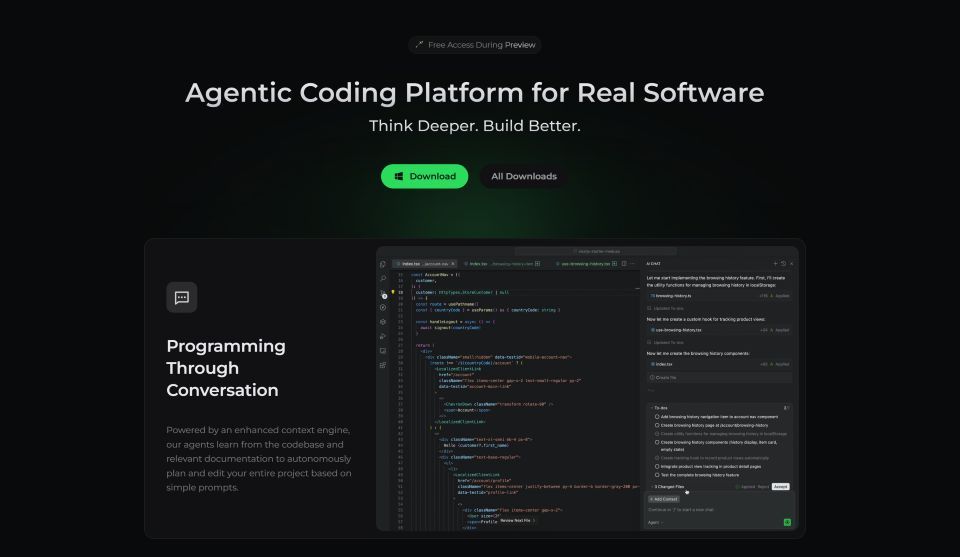Open AI chat history icon
The image size is (960, 557).
783,264
